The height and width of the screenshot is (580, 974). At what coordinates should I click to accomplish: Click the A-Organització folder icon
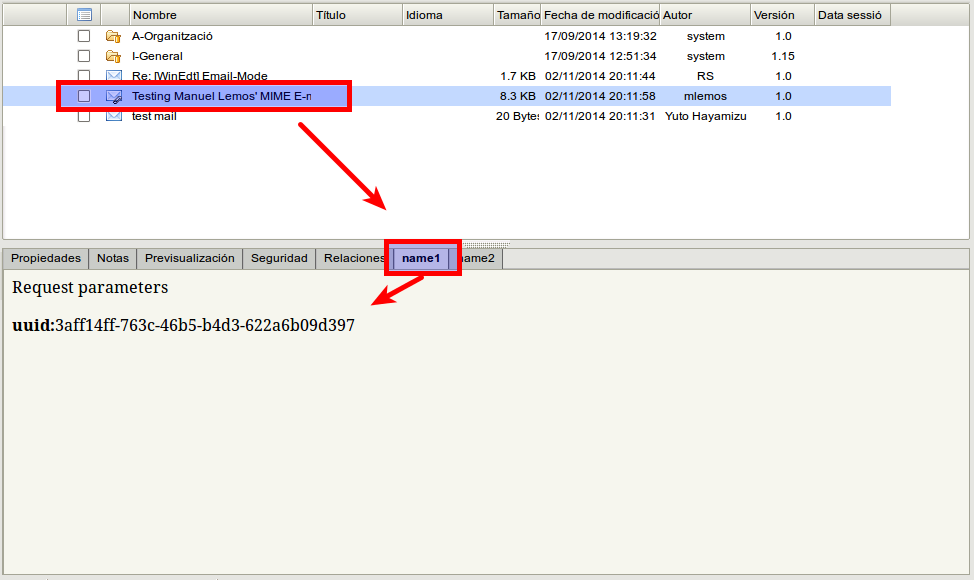[x=113, y=36]
